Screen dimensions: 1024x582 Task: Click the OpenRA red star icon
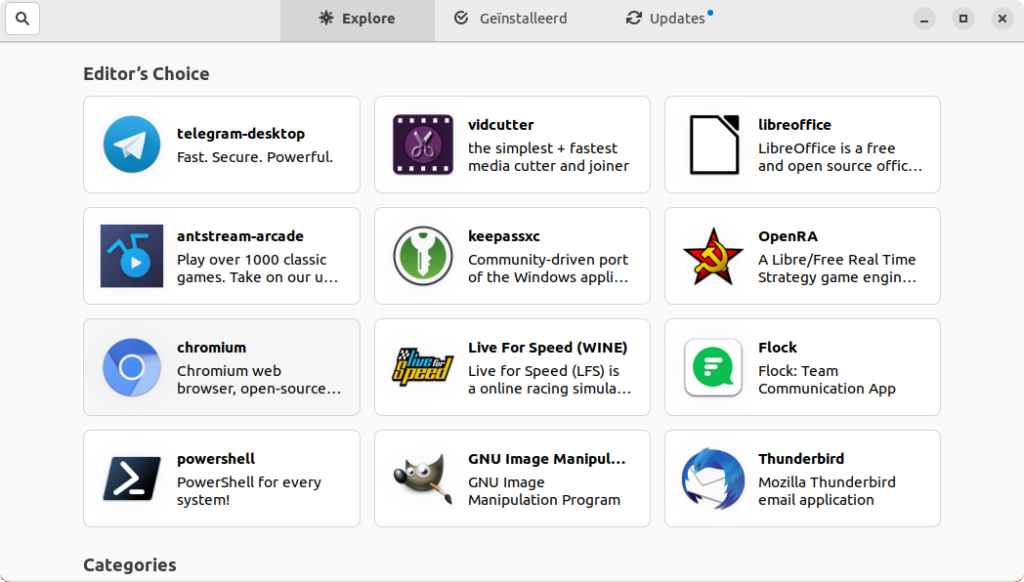[x=713, y=256]
